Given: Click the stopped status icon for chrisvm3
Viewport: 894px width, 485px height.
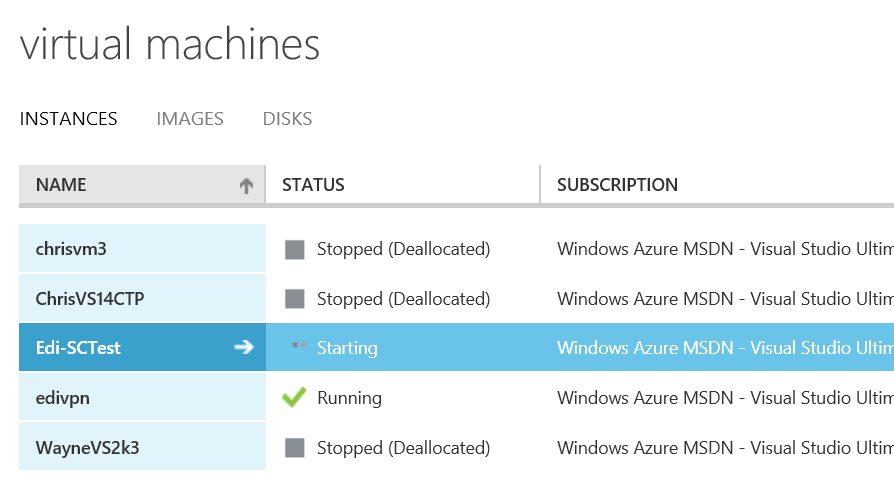Looking at the screenshot, I should point(294,250).
